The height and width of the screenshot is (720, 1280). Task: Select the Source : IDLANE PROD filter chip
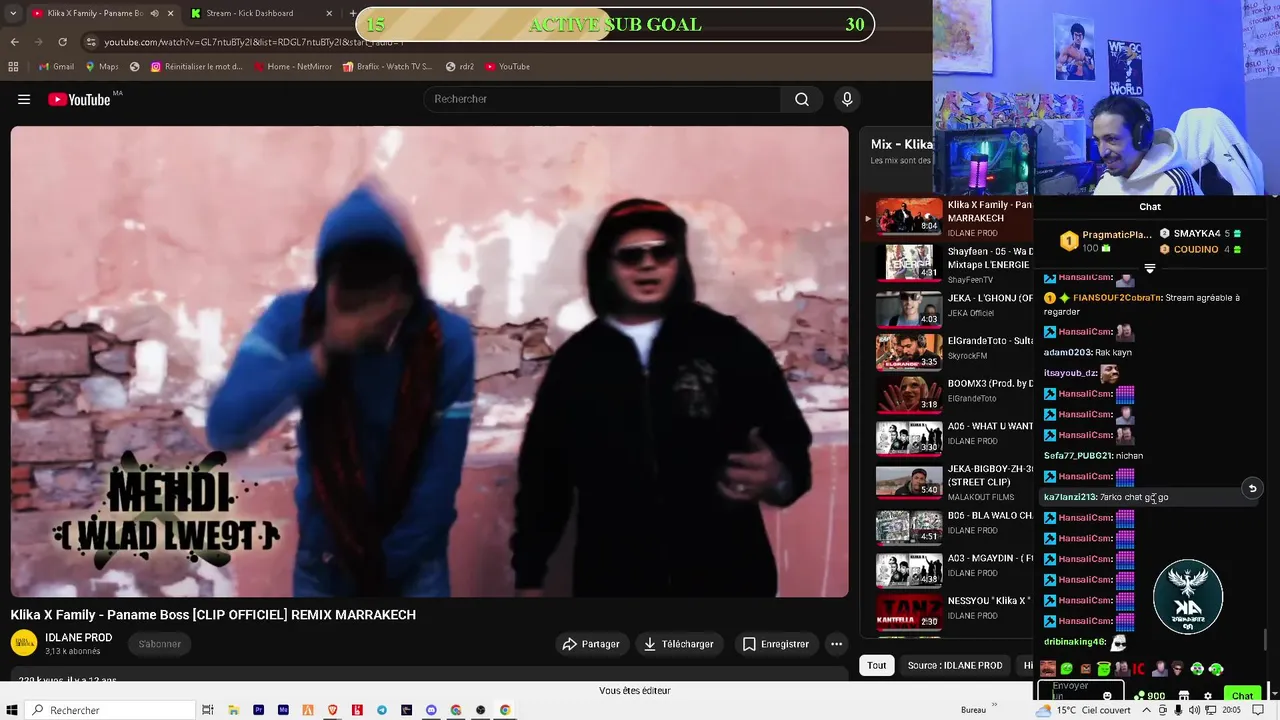click(x=955, y=665)
